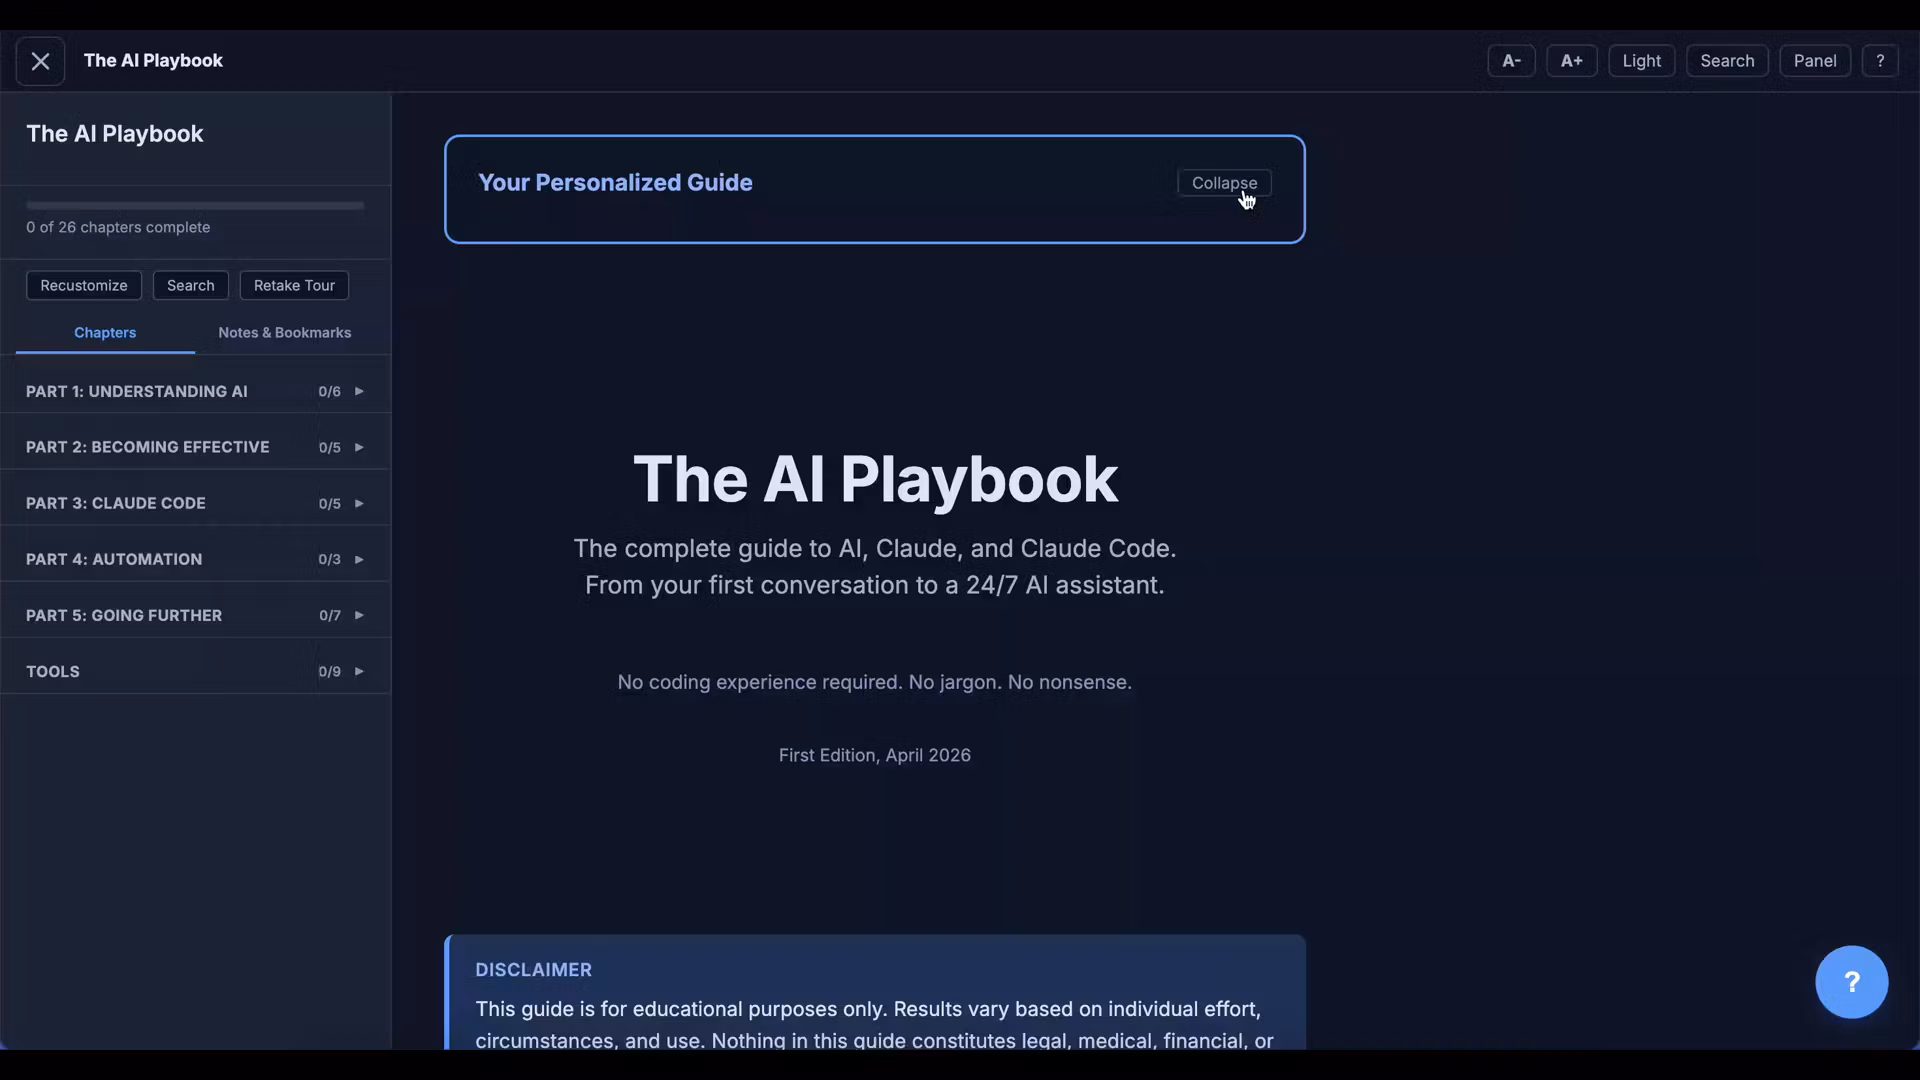
Task: Click 'No coding experience required' line
Action: [875, 682]
